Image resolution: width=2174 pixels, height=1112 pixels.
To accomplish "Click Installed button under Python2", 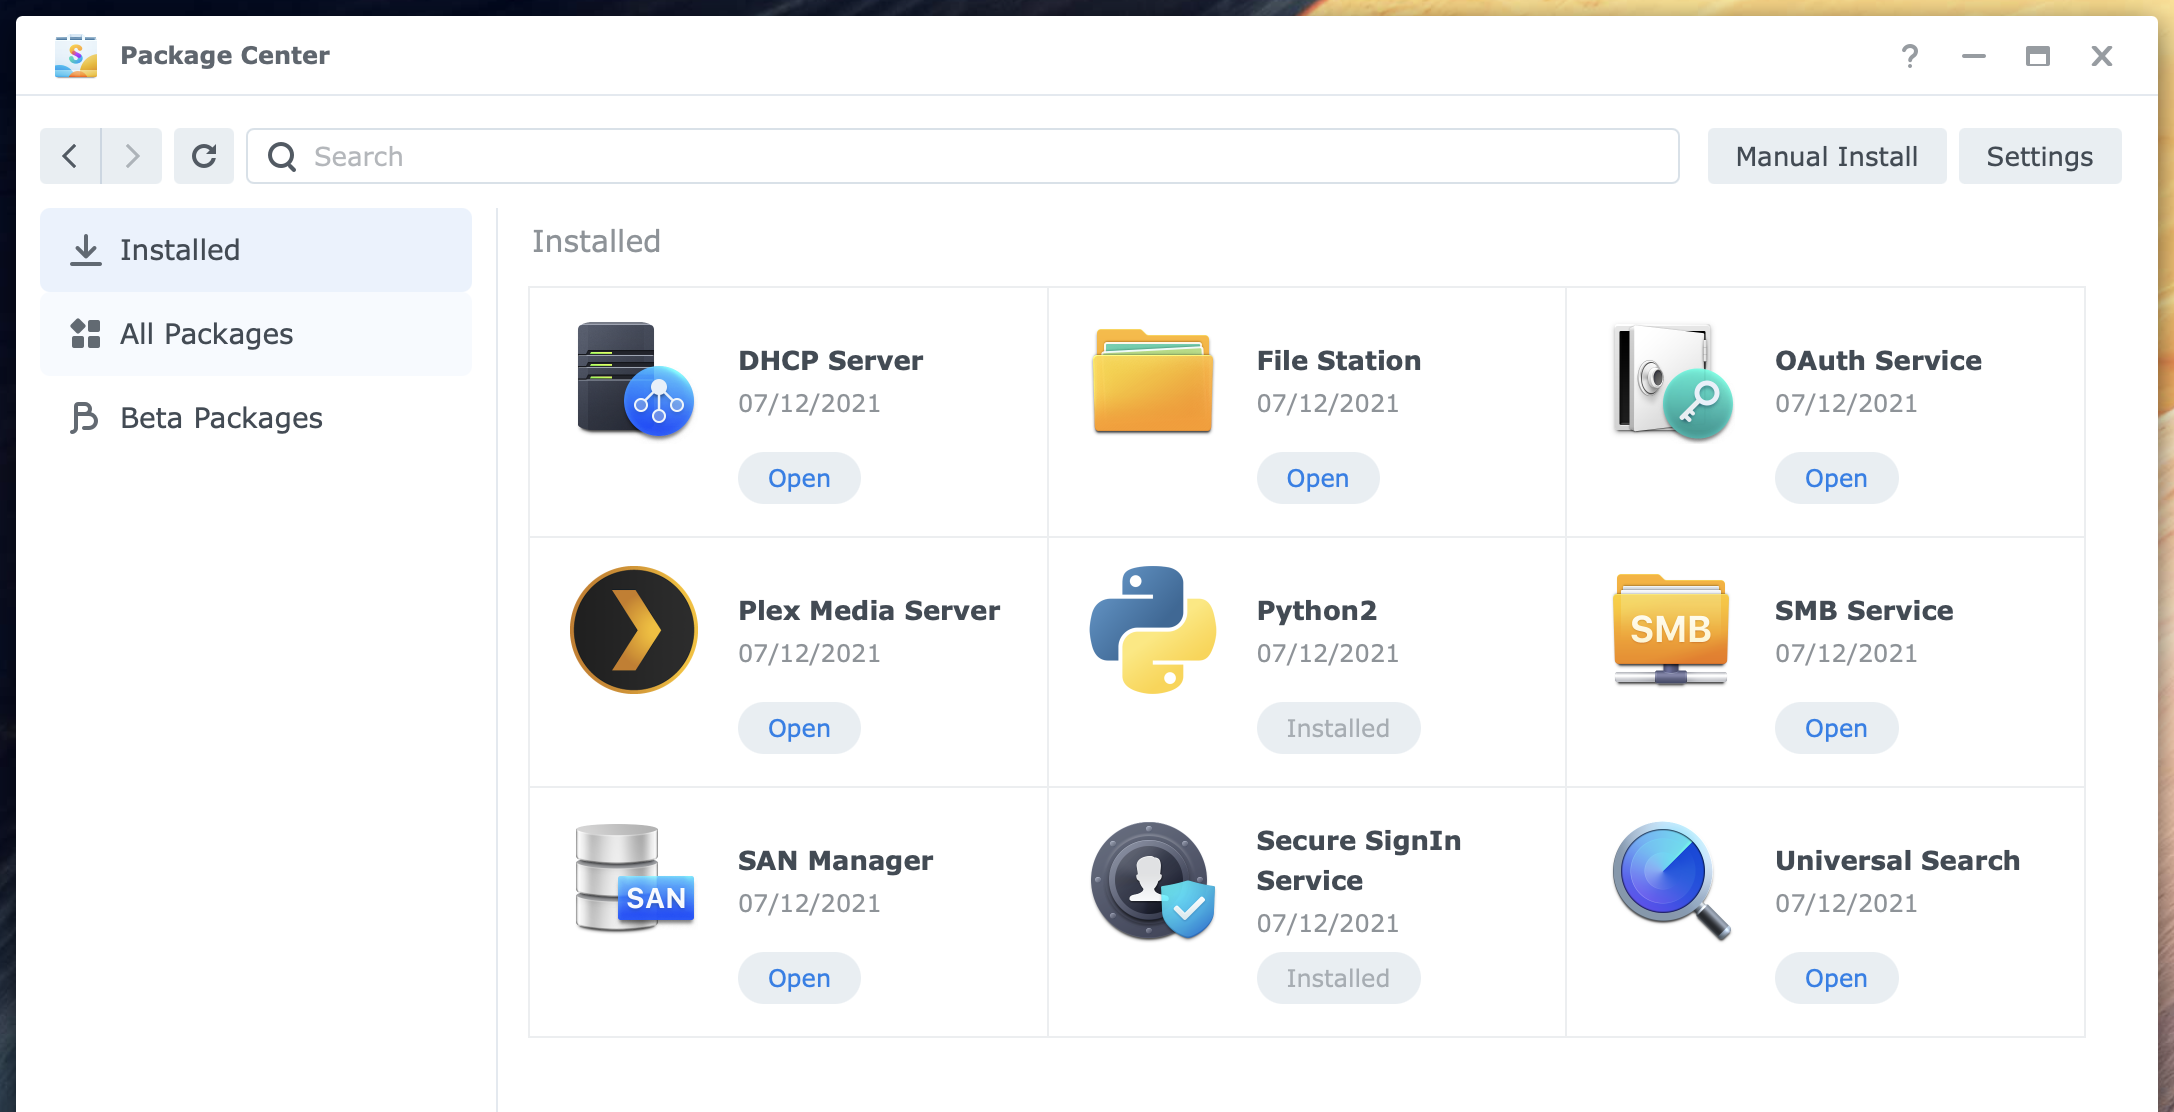I will coord(1338,728).
